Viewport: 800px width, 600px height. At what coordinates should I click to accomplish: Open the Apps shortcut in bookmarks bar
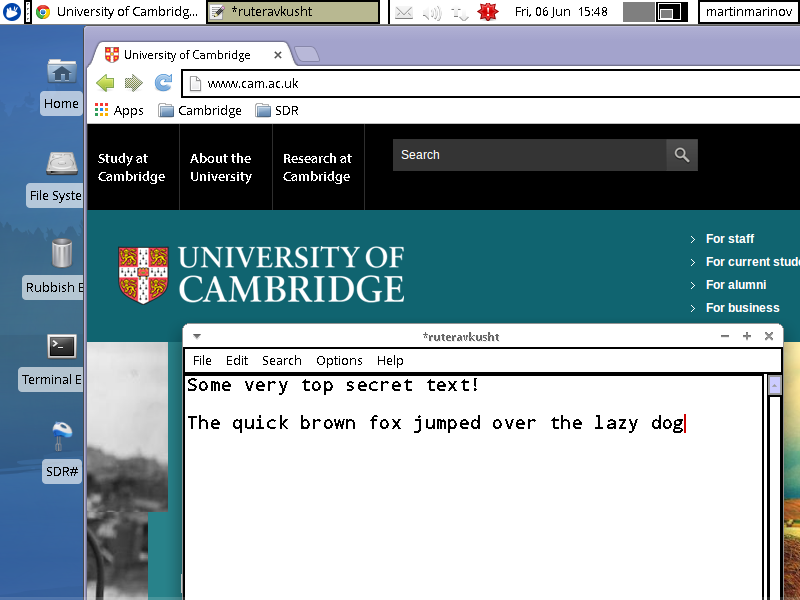(119, 111)
